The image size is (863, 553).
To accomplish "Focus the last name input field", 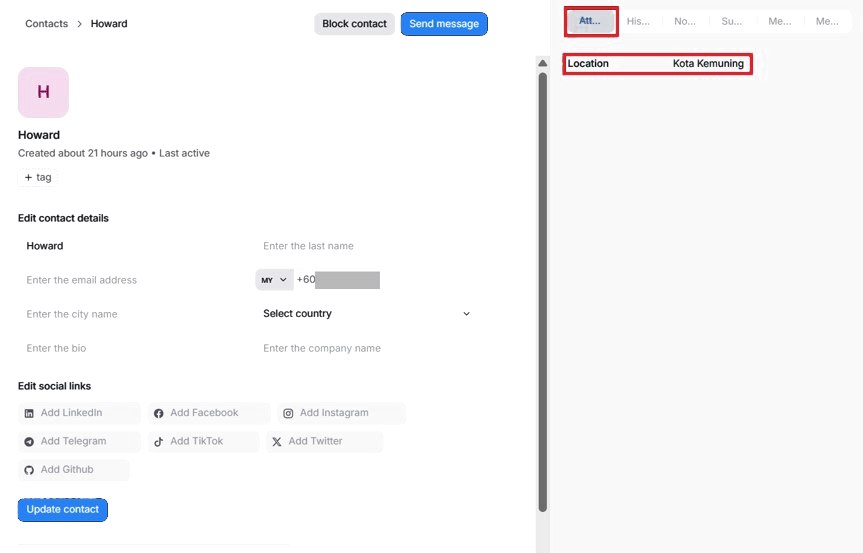I will [367, 246].
